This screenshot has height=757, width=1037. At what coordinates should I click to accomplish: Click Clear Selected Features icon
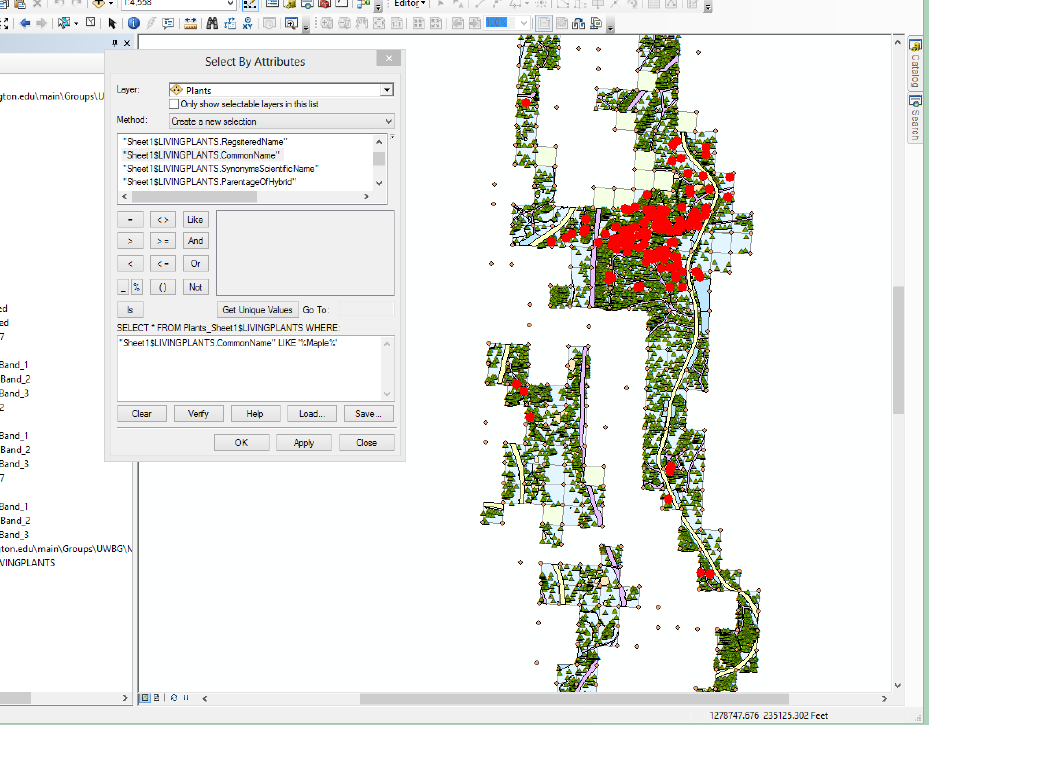(x=91, y=22)
